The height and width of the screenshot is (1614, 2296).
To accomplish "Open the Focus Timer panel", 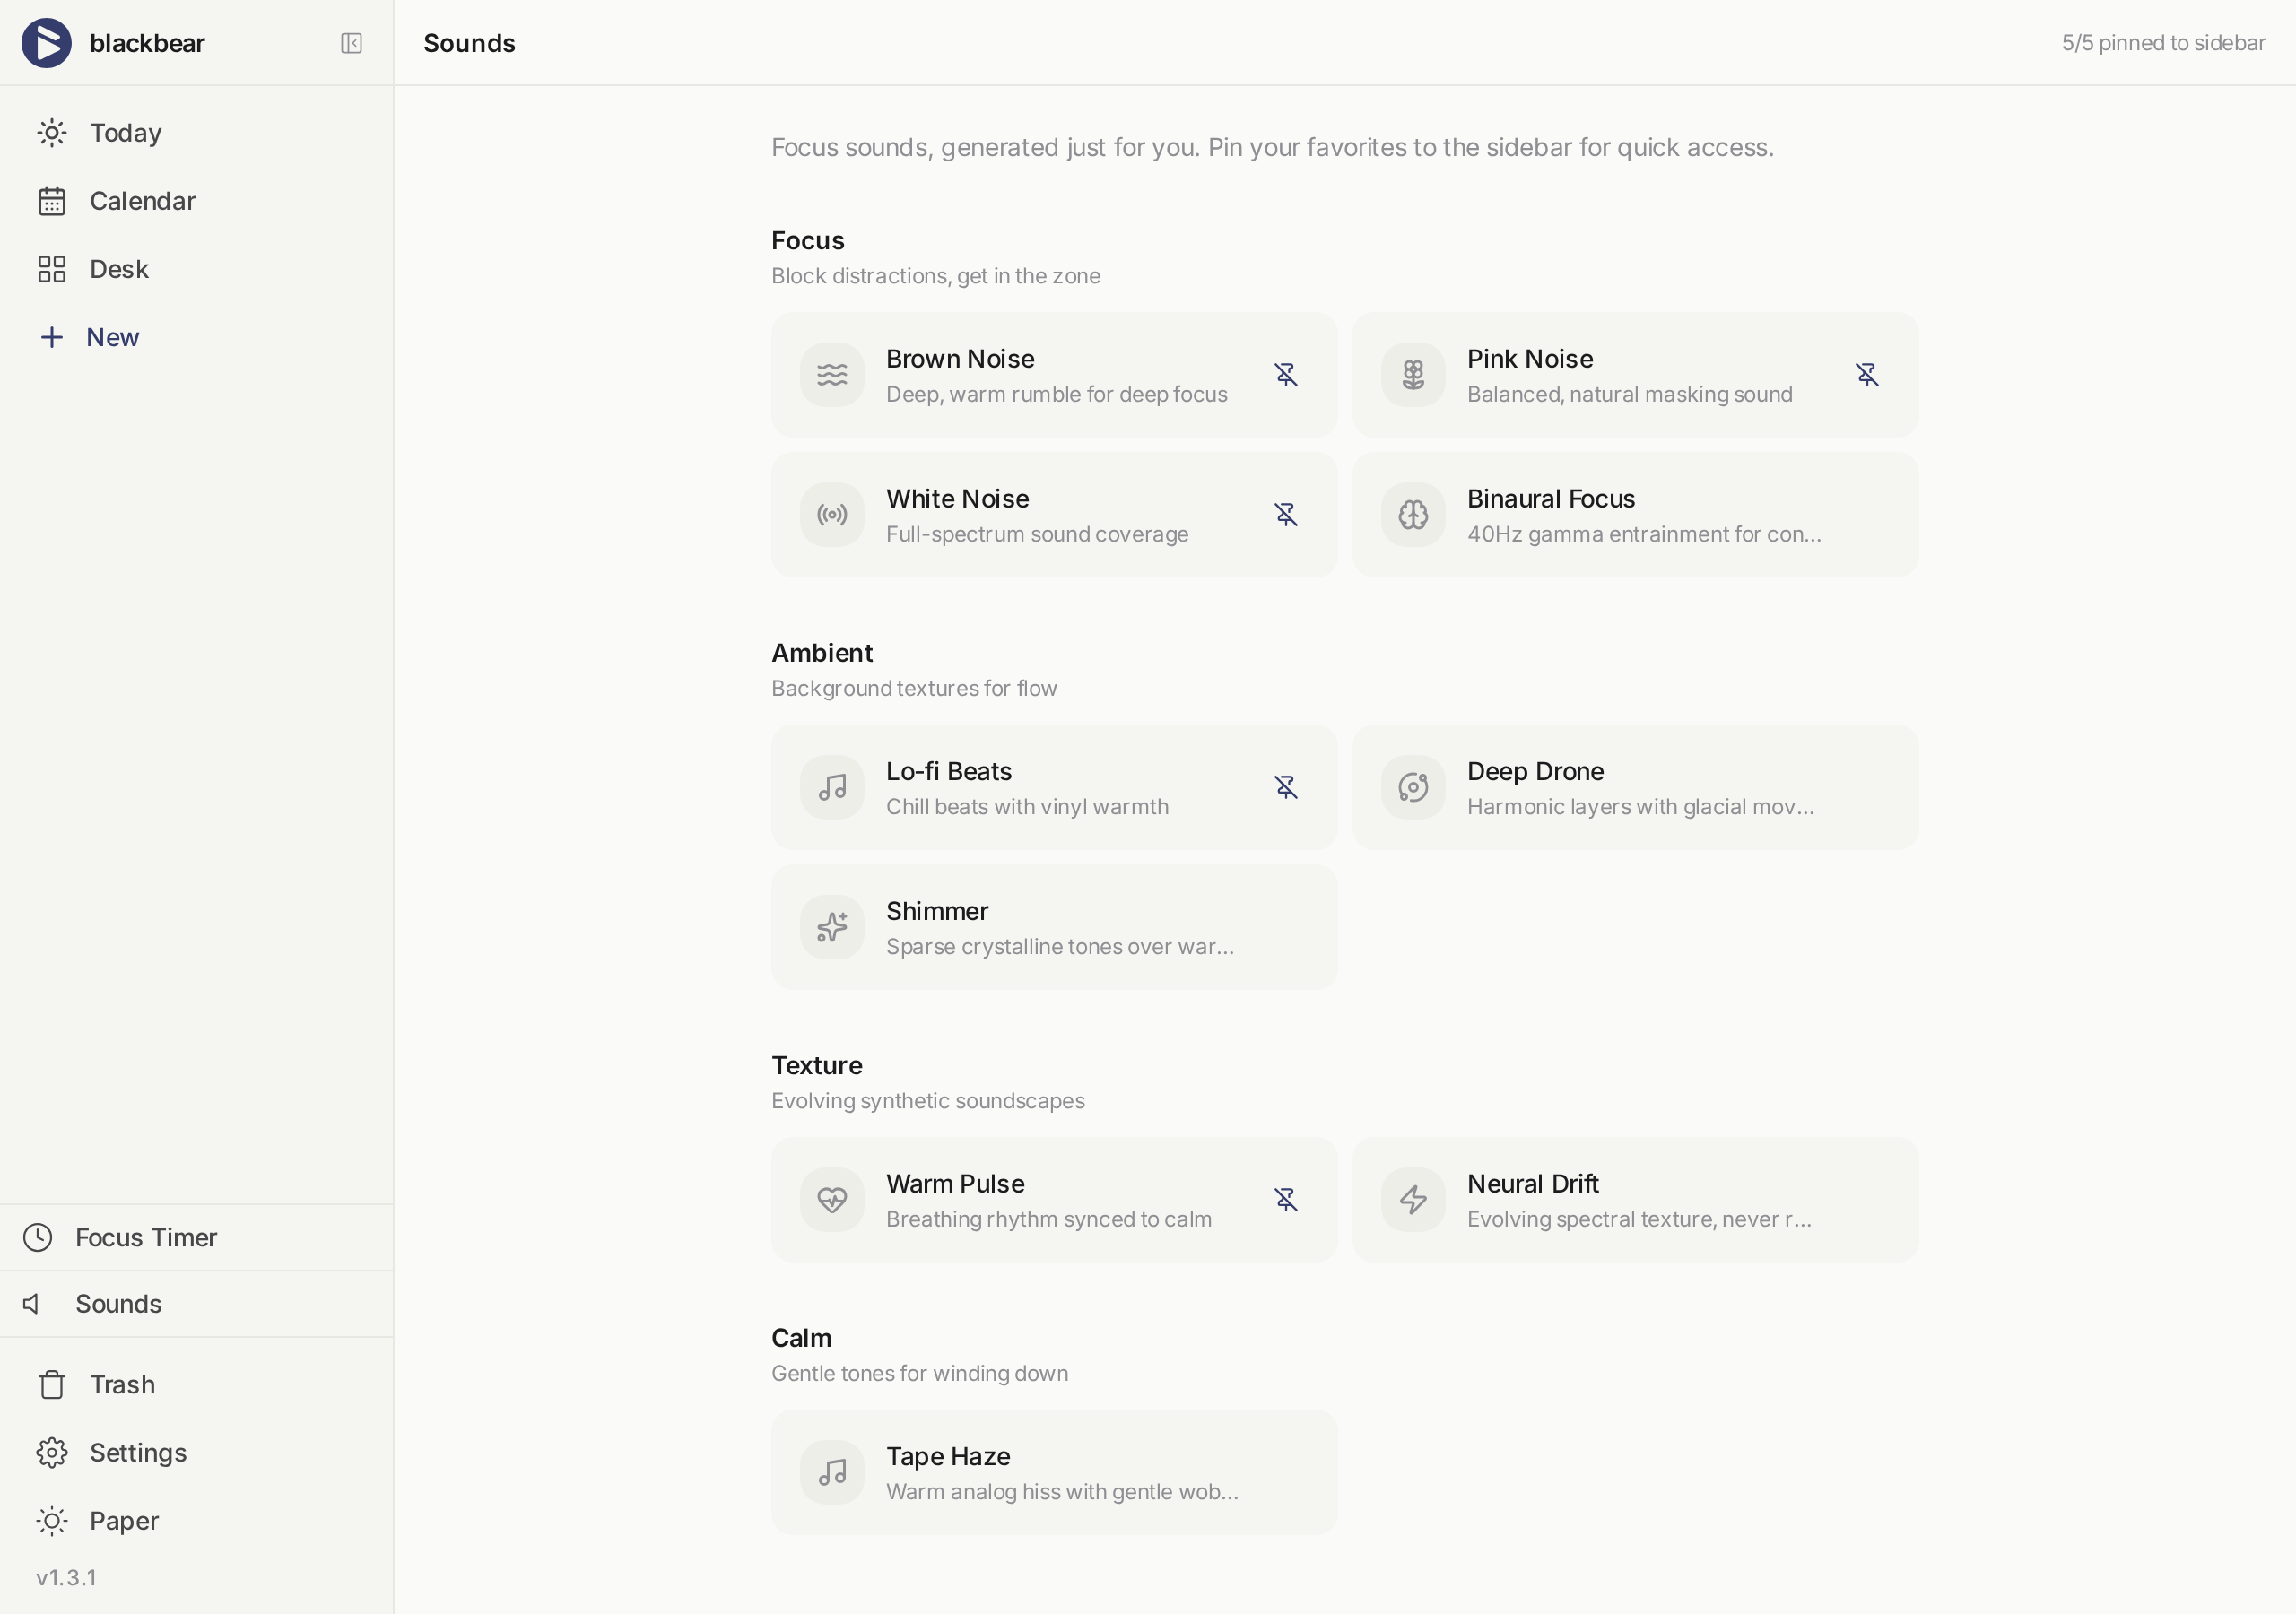I will [x=145, y=1237].
